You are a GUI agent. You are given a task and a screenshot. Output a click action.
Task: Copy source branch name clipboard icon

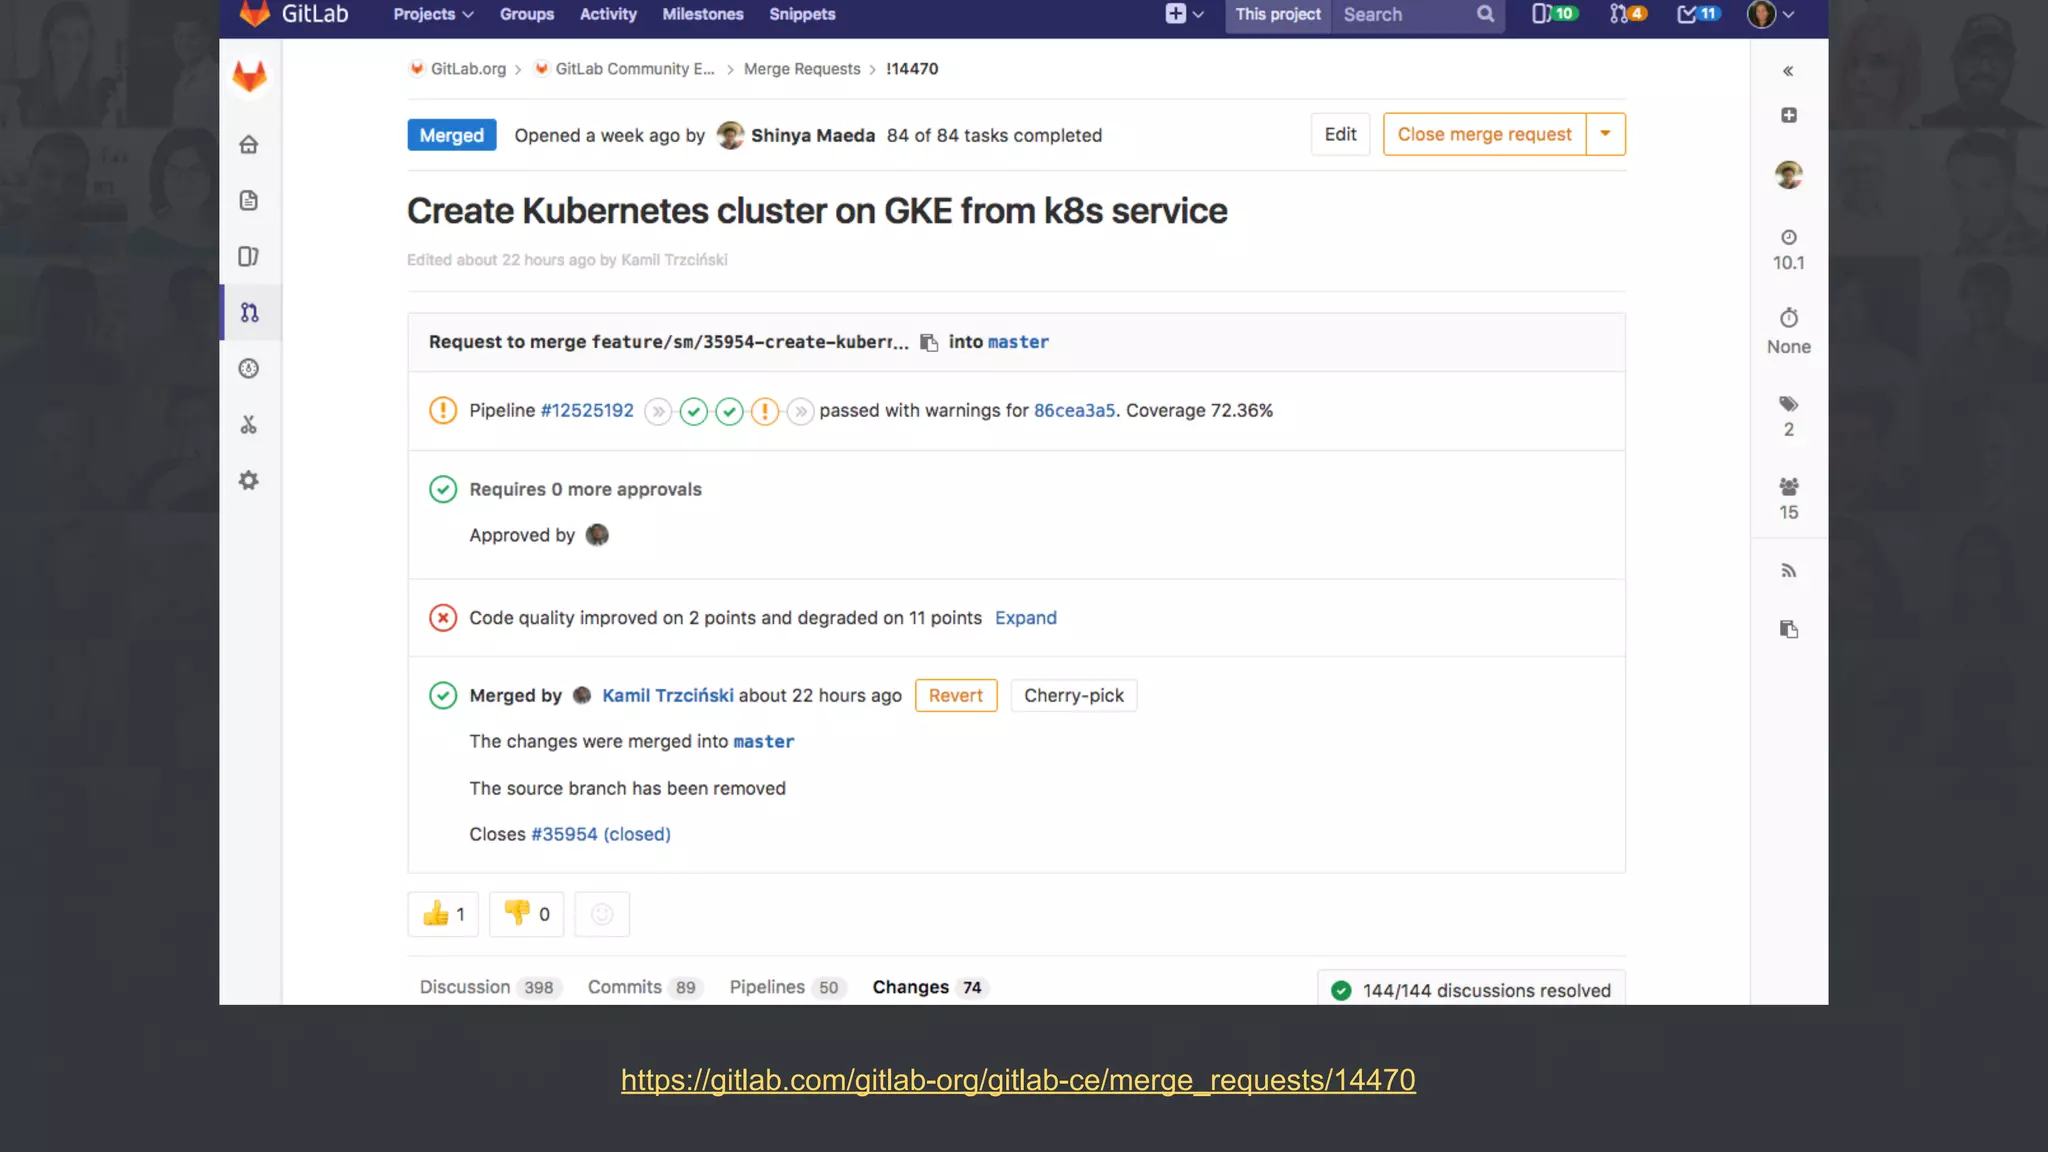click(929, 343)
